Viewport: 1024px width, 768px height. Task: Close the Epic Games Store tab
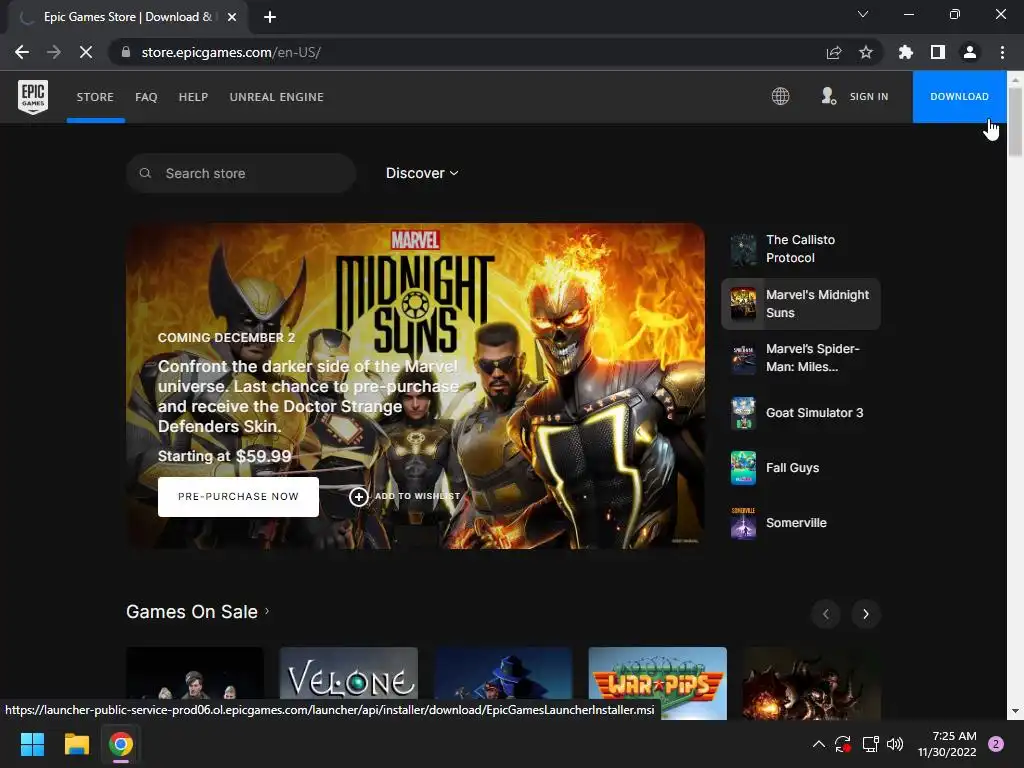pos(232,17)
